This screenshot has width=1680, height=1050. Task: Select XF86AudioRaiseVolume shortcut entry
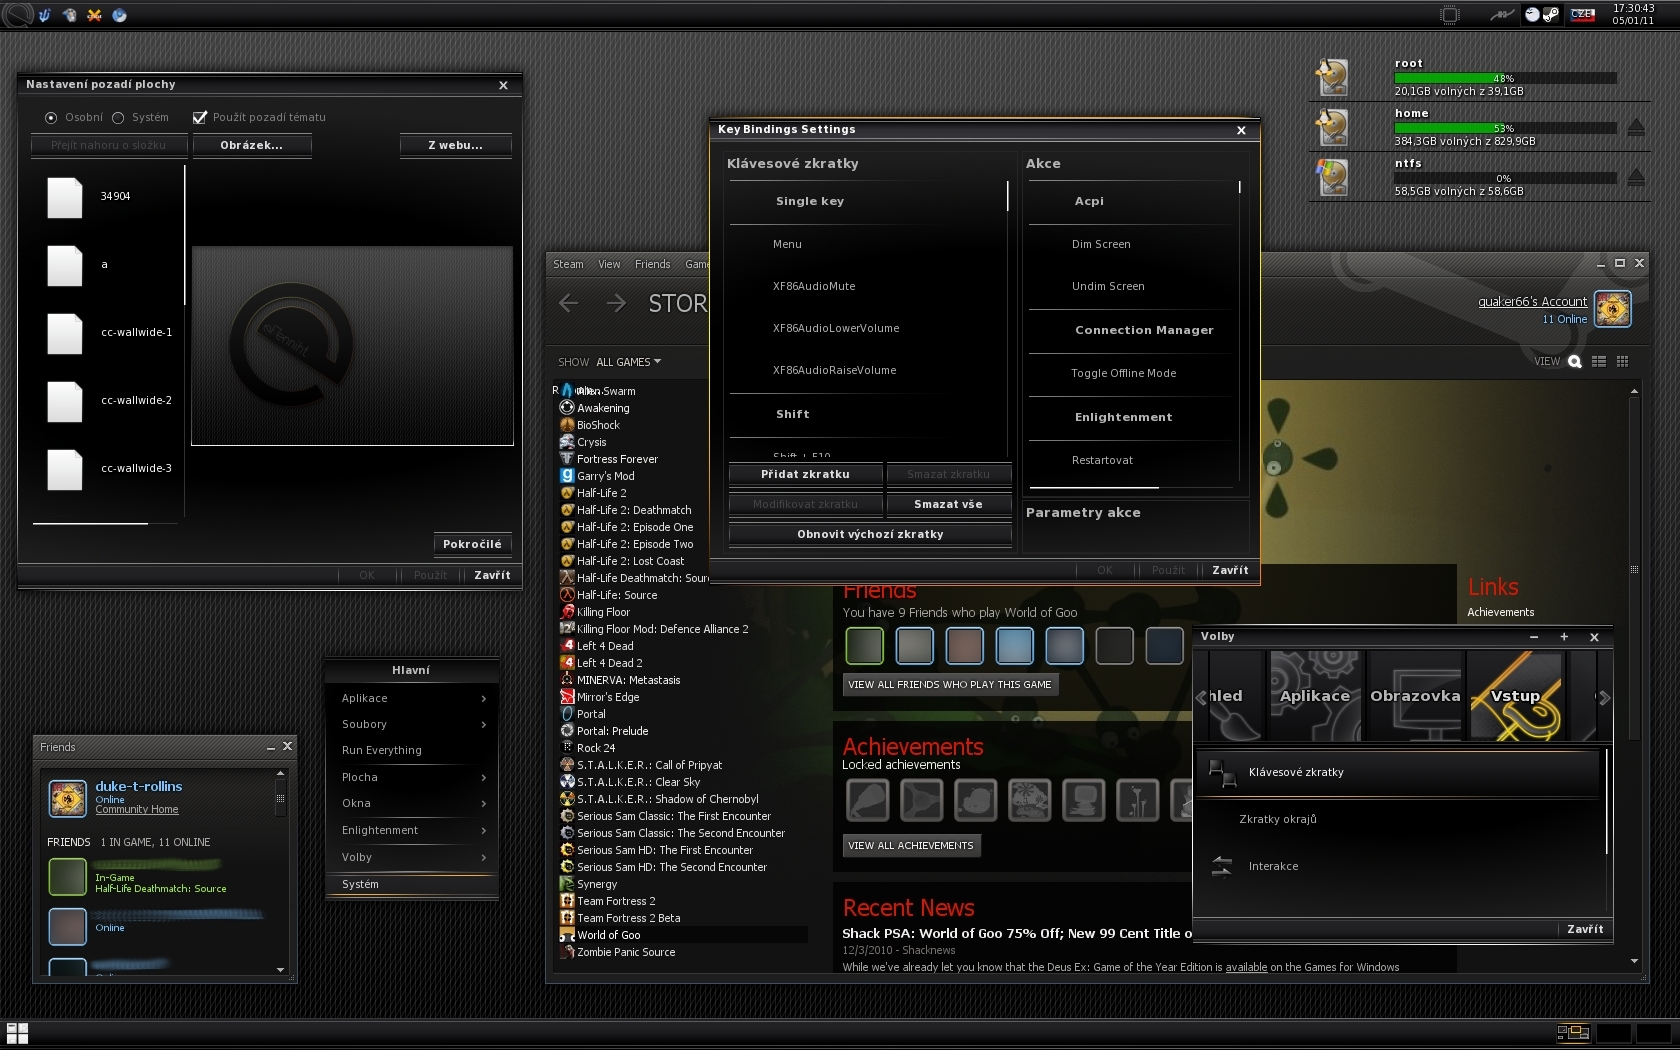click(834, 370)
